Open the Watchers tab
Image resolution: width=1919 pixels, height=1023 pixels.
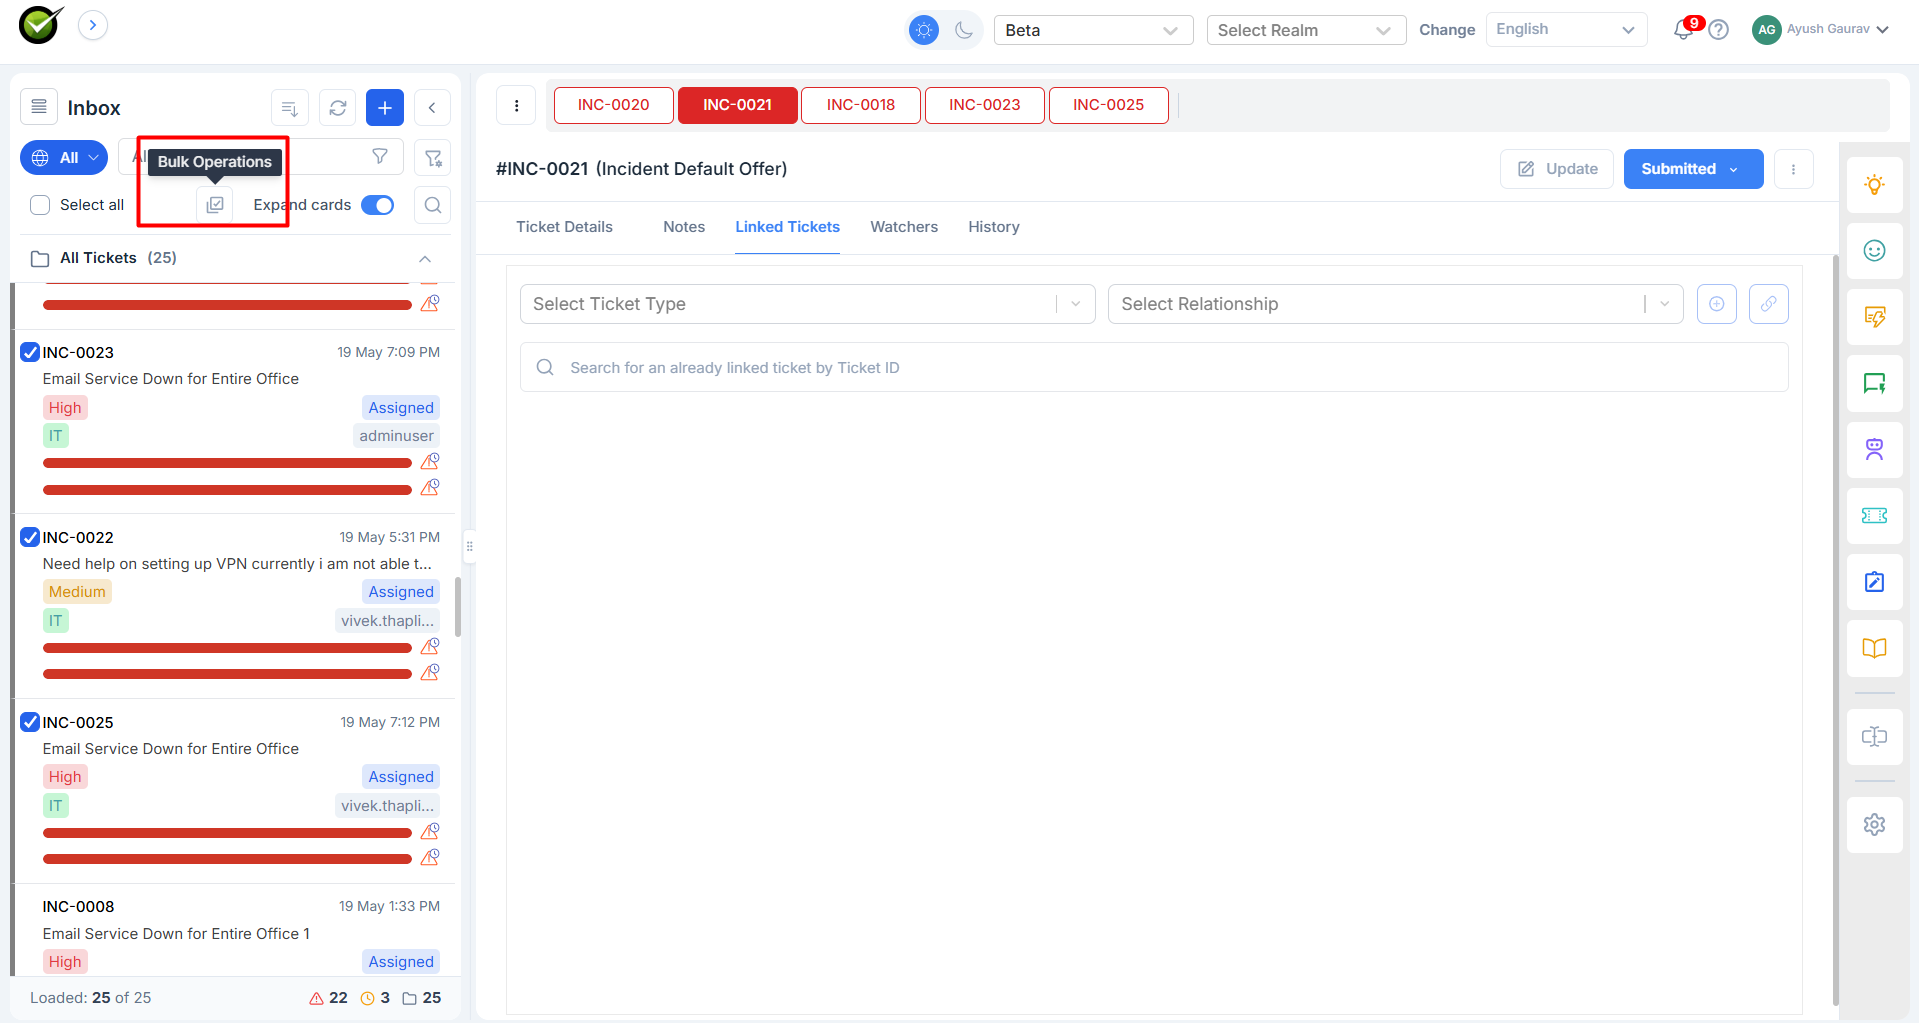coord(904,227)
